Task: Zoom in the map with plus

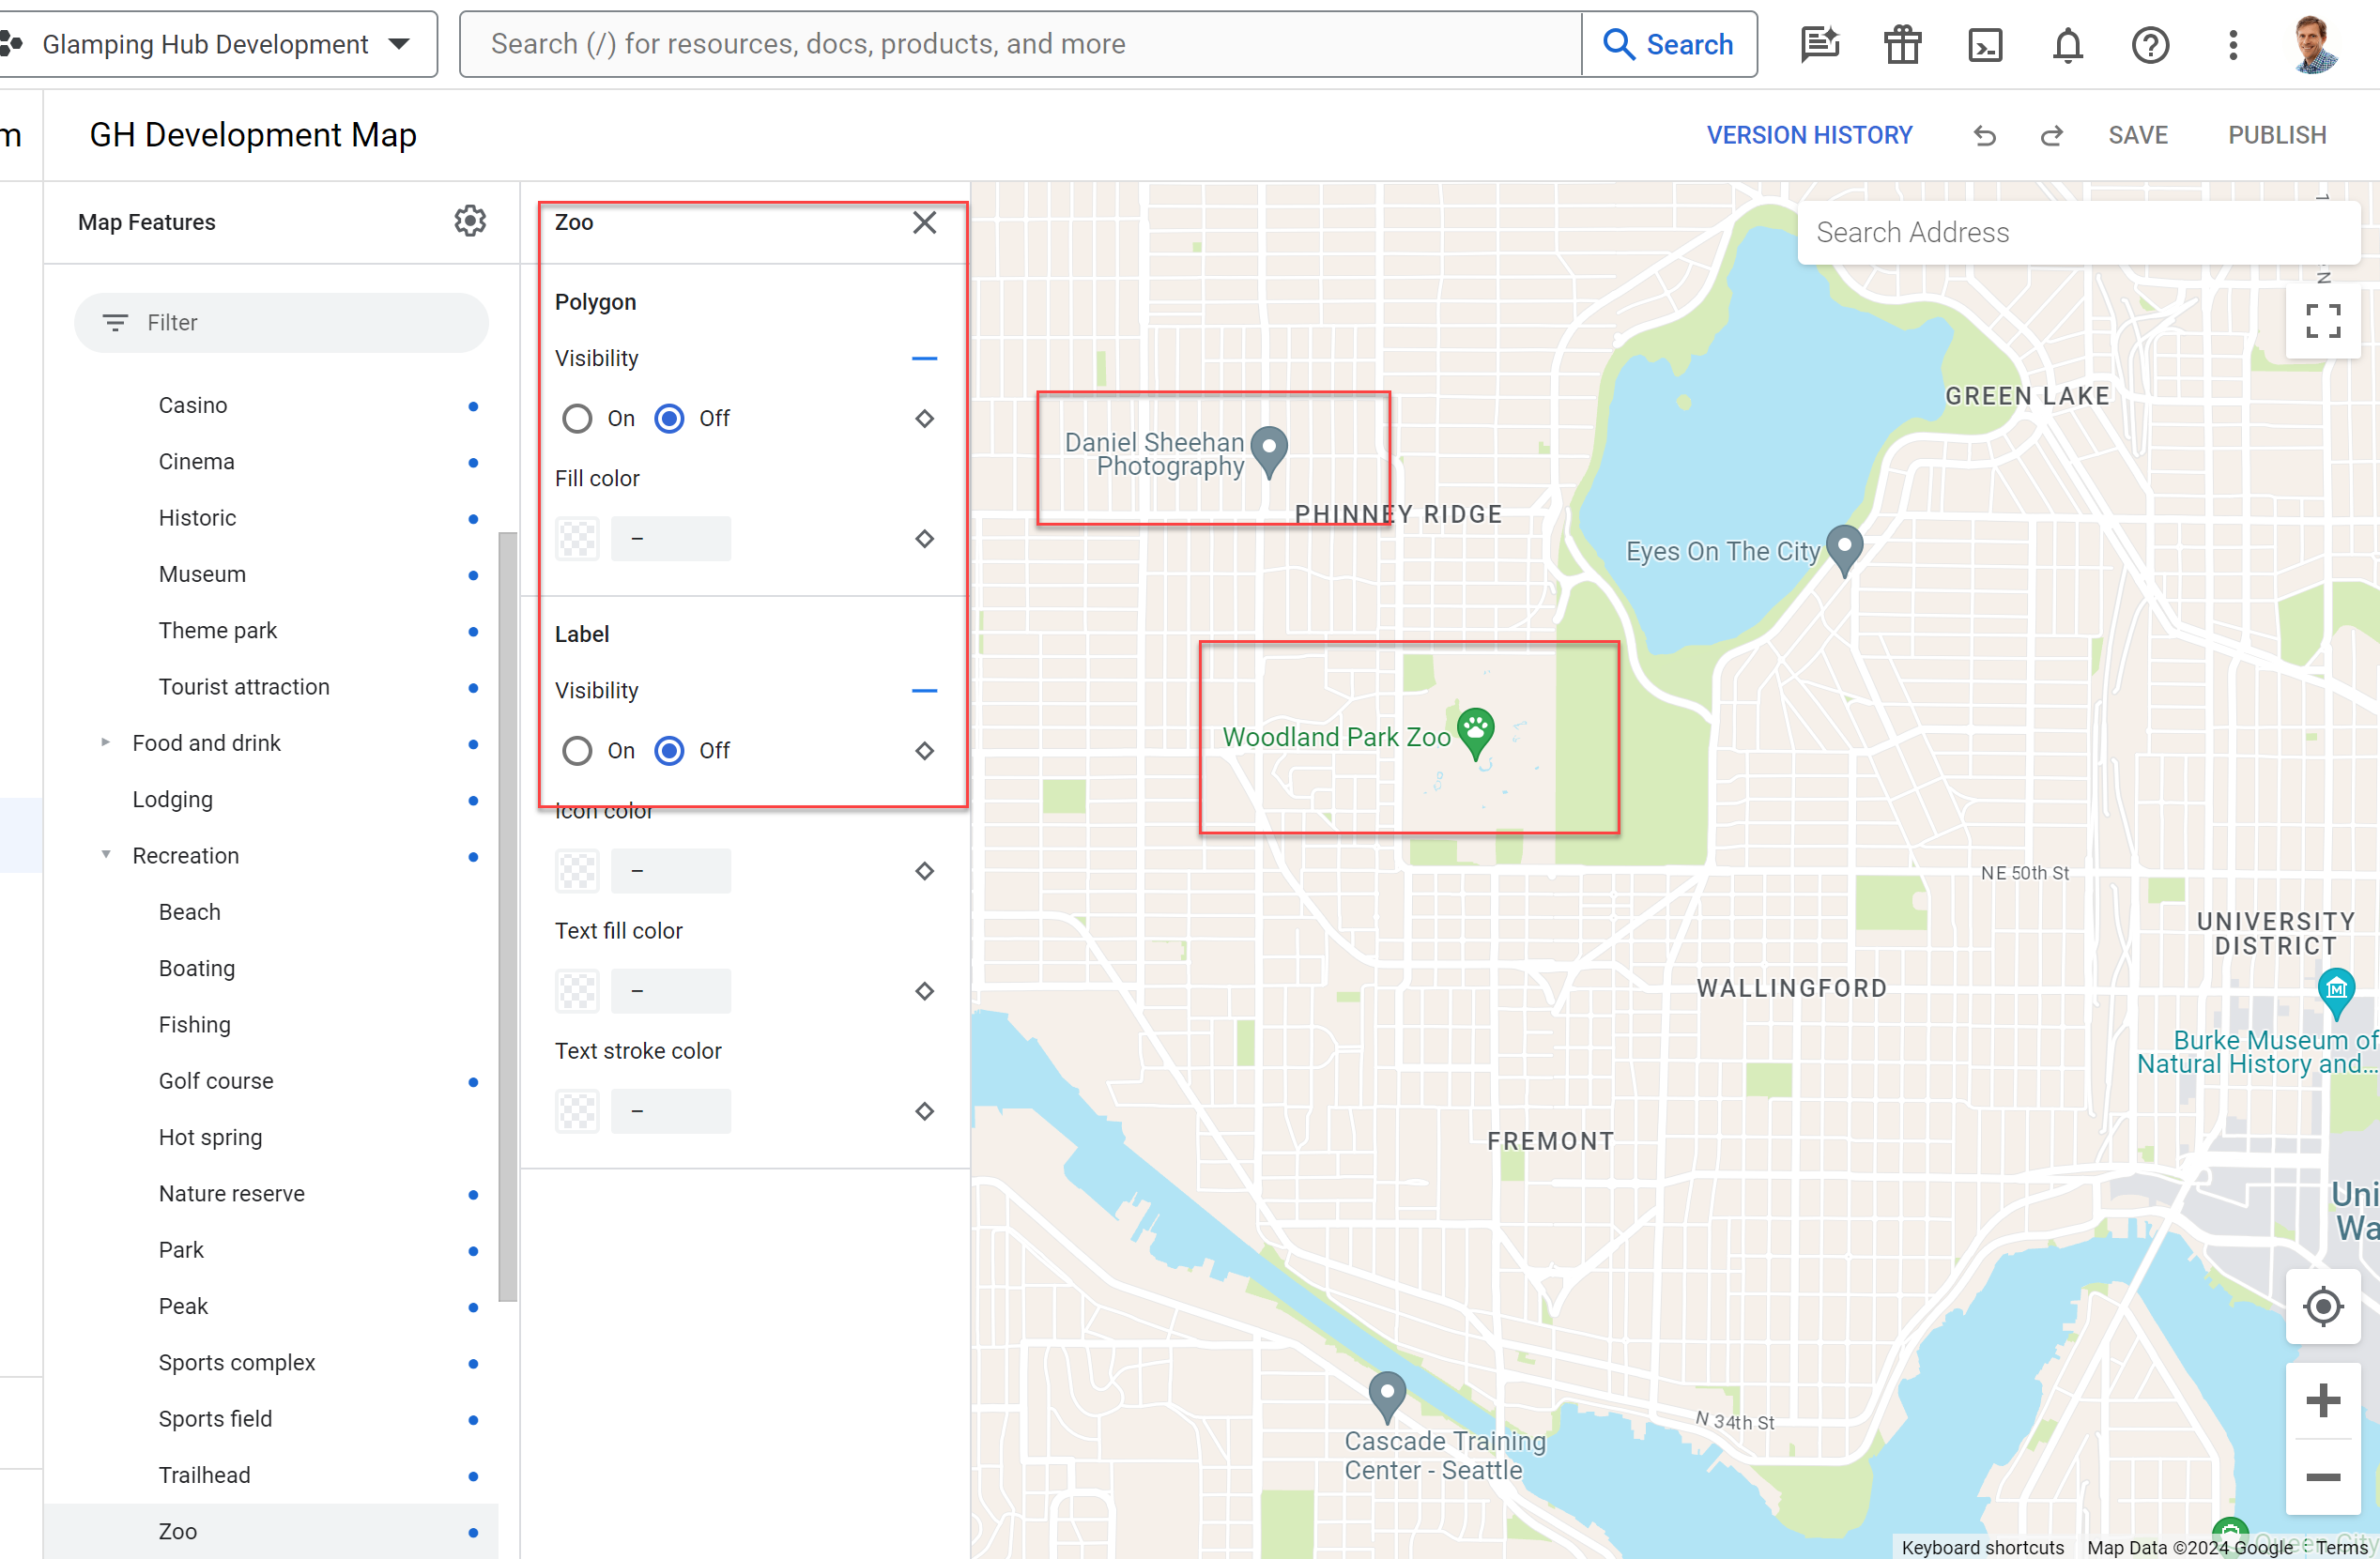Action: [x=2322, y=1400]
